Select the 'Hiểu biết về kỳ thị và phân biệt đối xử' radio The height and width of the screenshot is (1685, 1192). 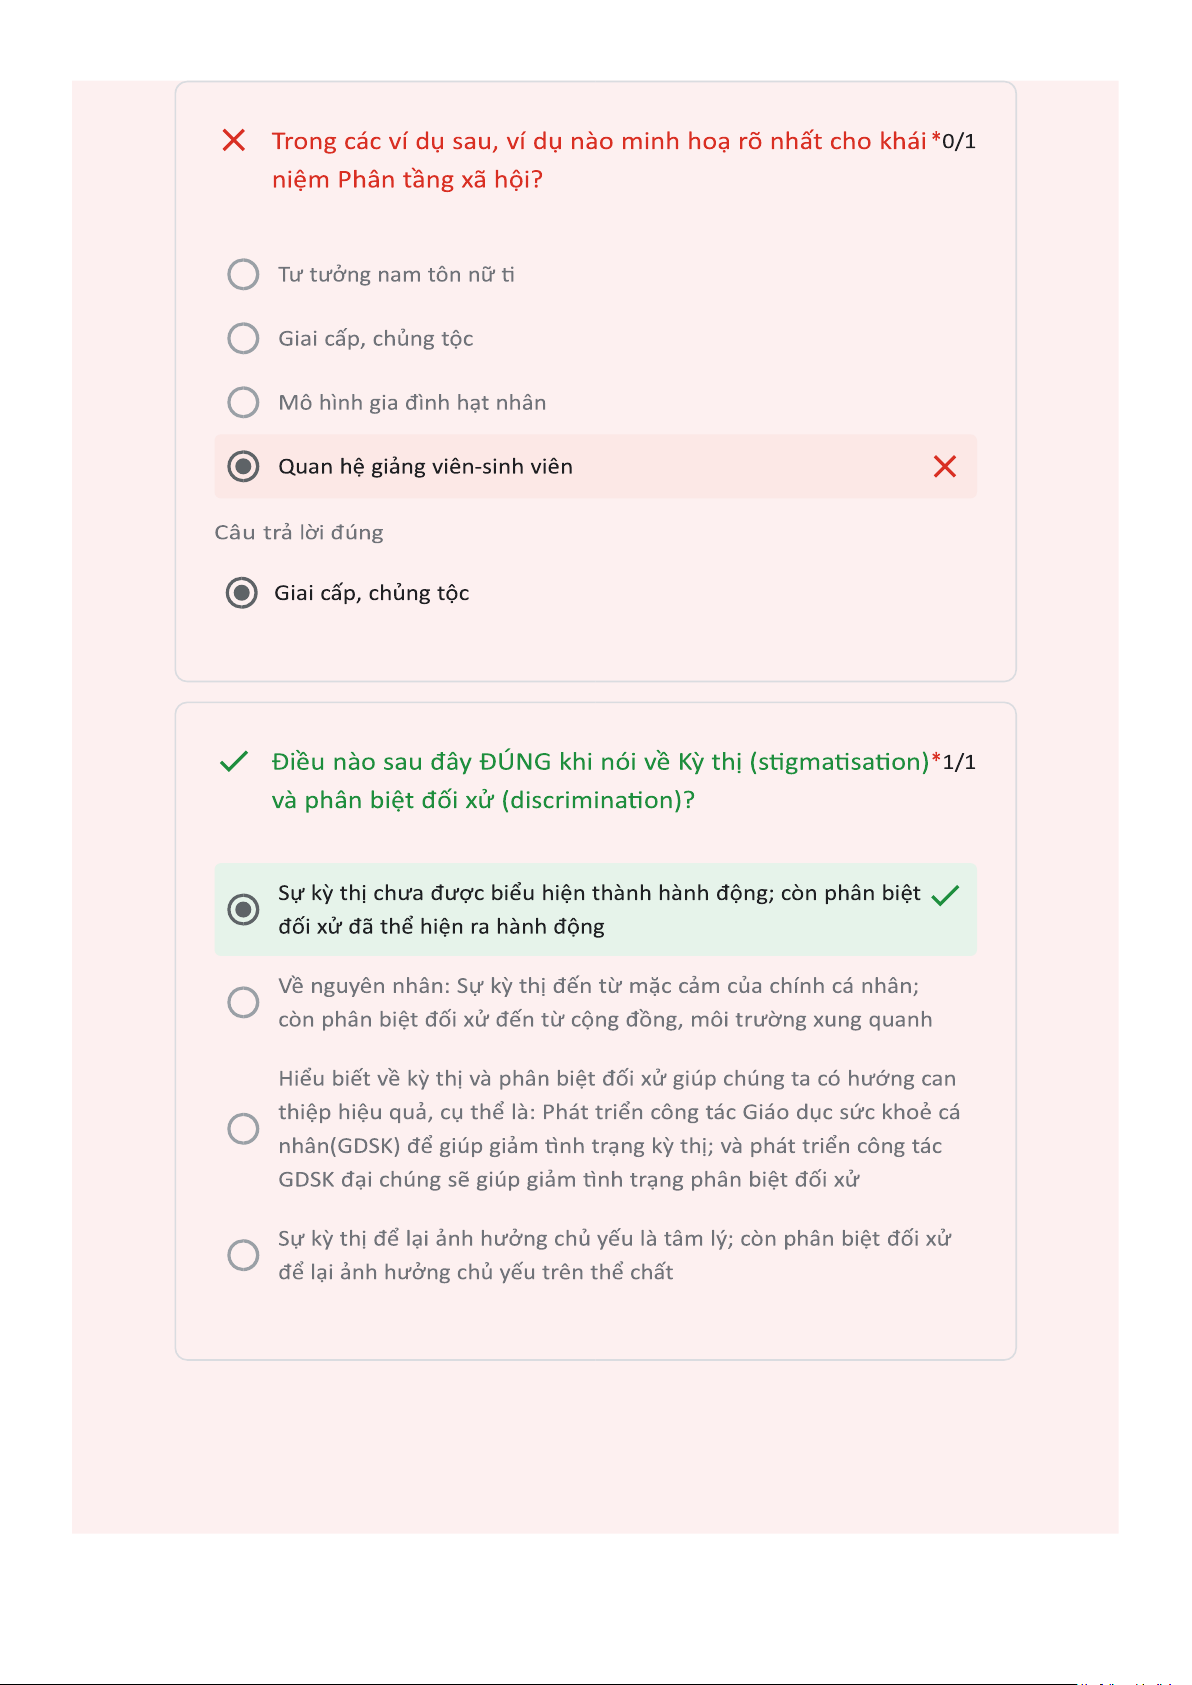[243, 1129]
